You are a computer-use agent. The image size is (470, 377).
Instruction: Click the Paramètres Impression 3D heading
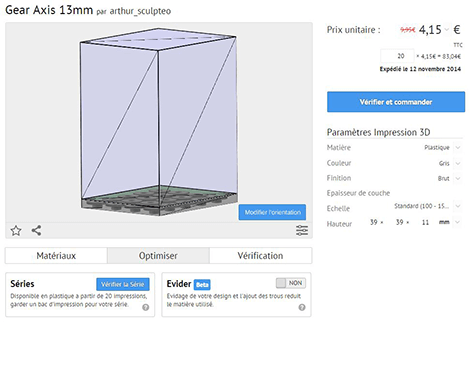[x=378, y=132]
